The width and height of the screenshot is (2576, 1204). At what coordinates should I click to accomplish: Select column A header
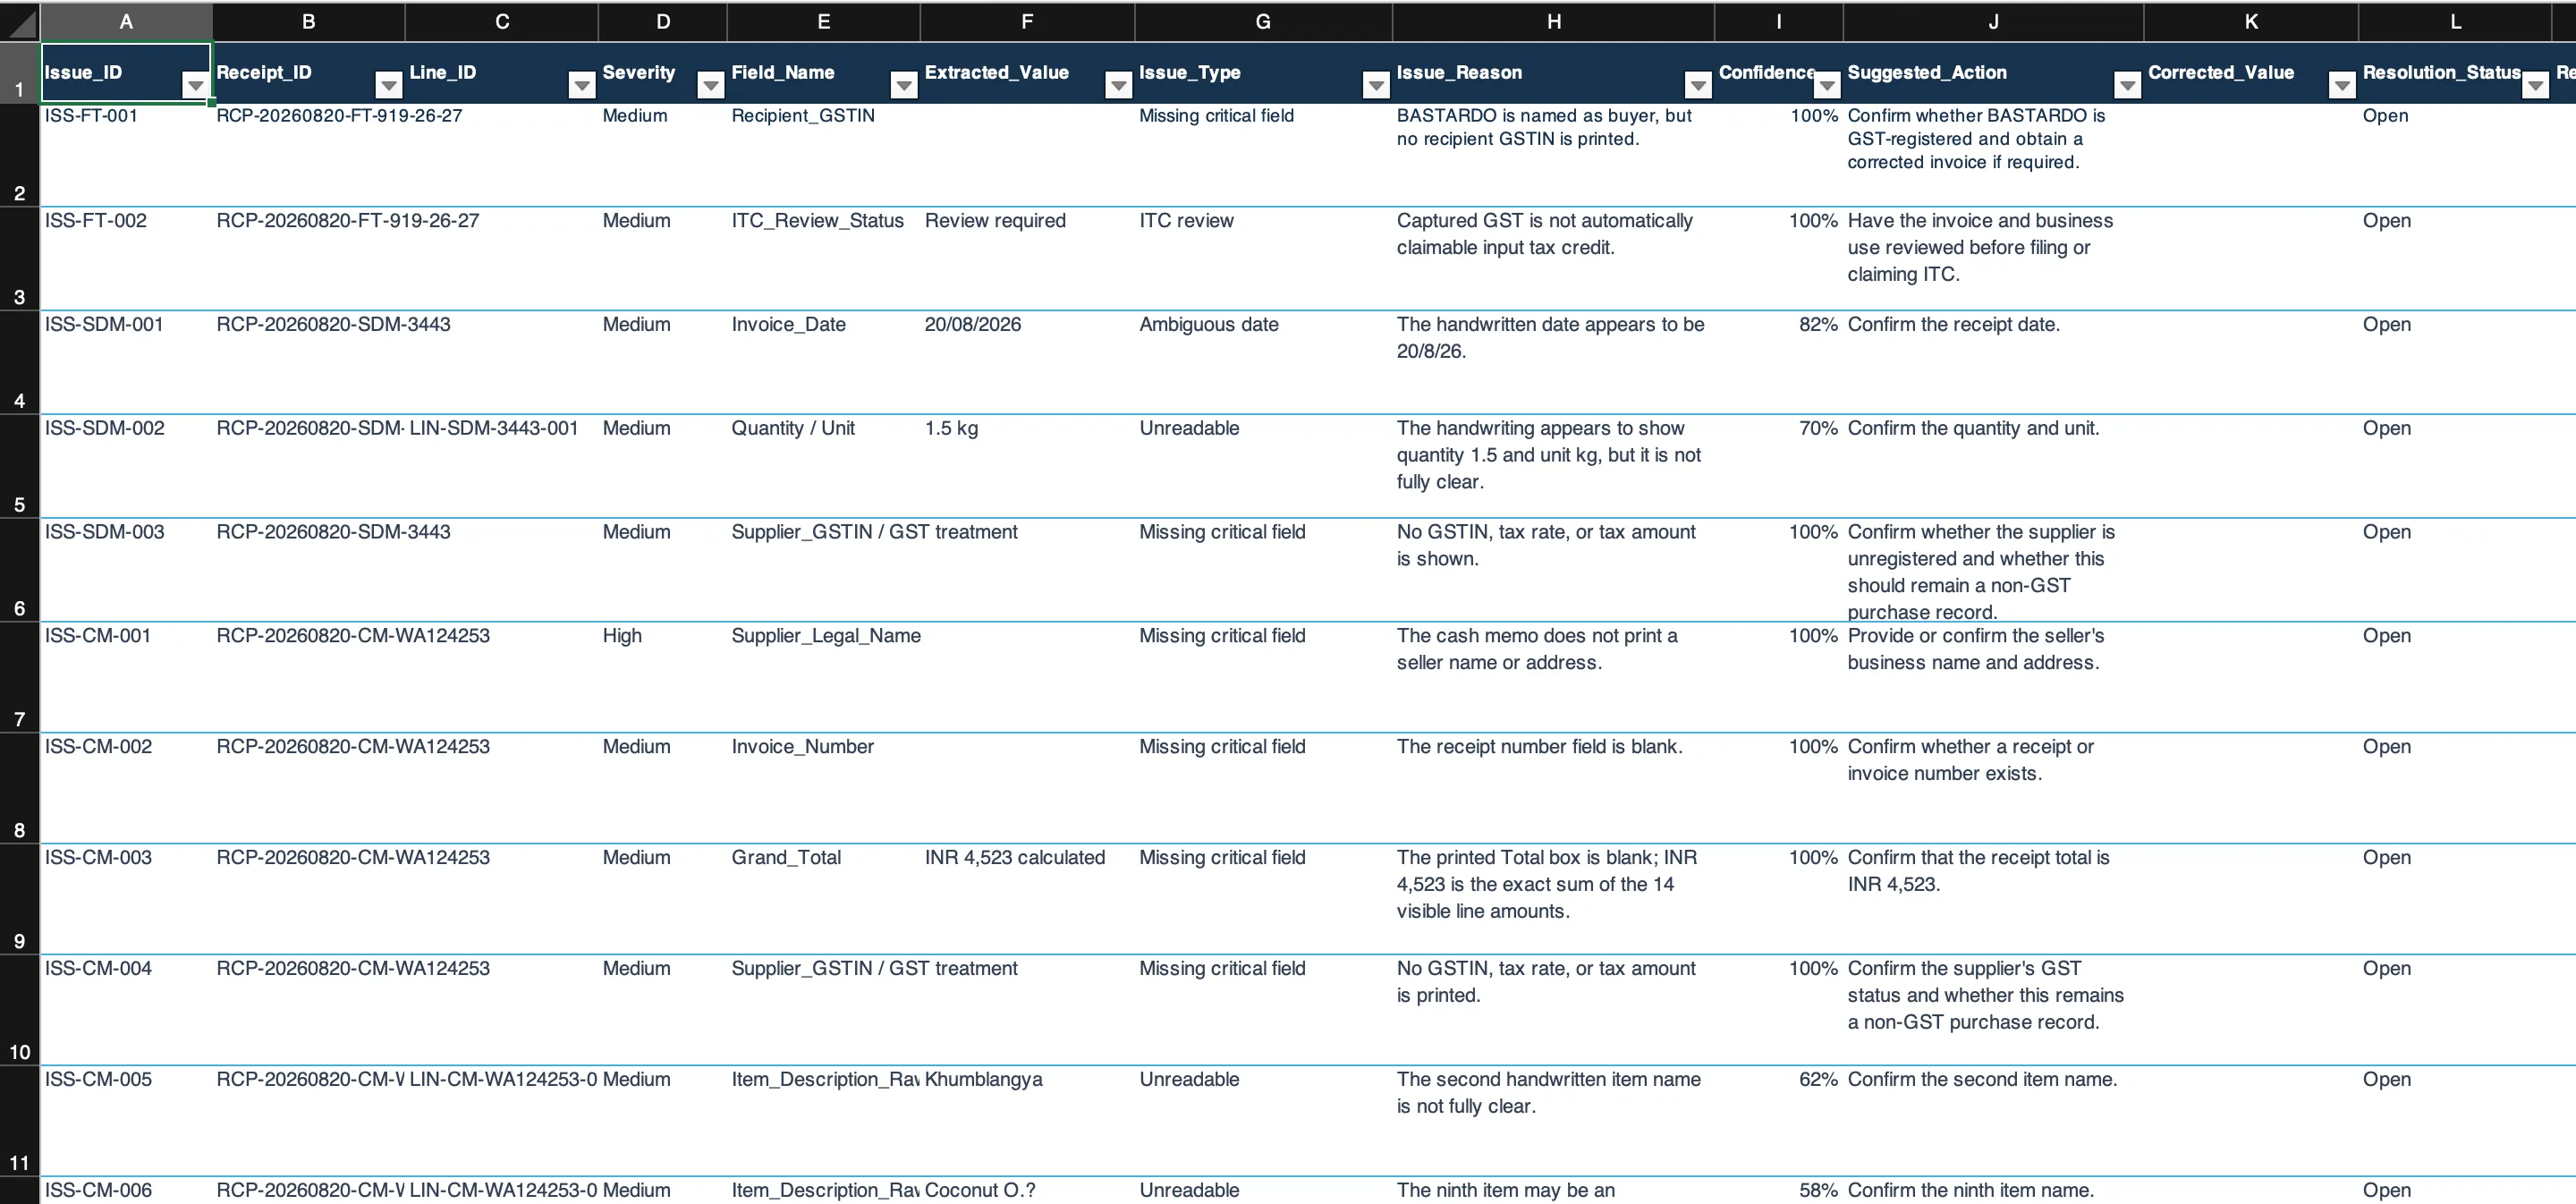click(126, 22)
